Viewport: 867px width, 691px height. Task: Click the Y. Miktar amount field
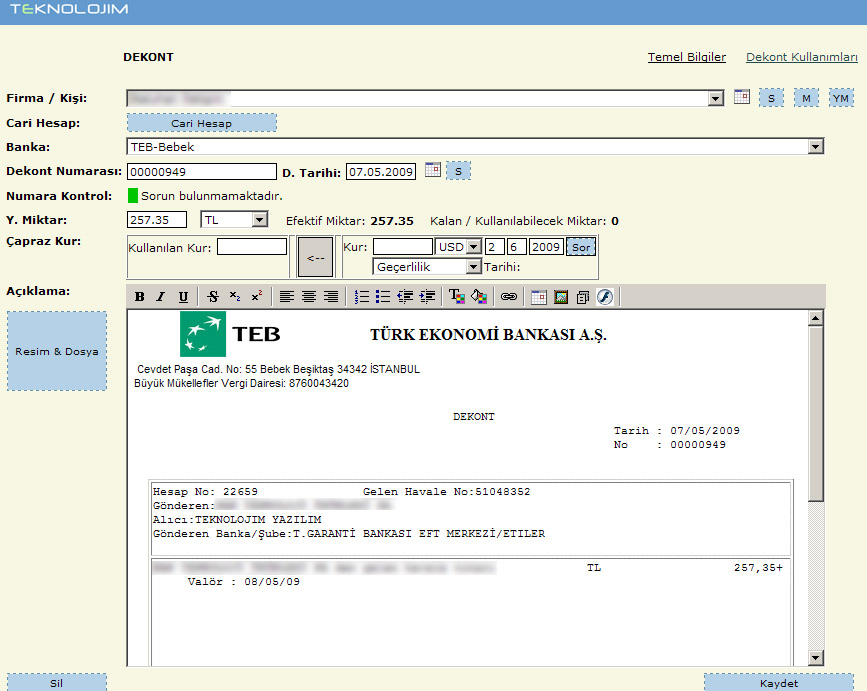point(156,219)
